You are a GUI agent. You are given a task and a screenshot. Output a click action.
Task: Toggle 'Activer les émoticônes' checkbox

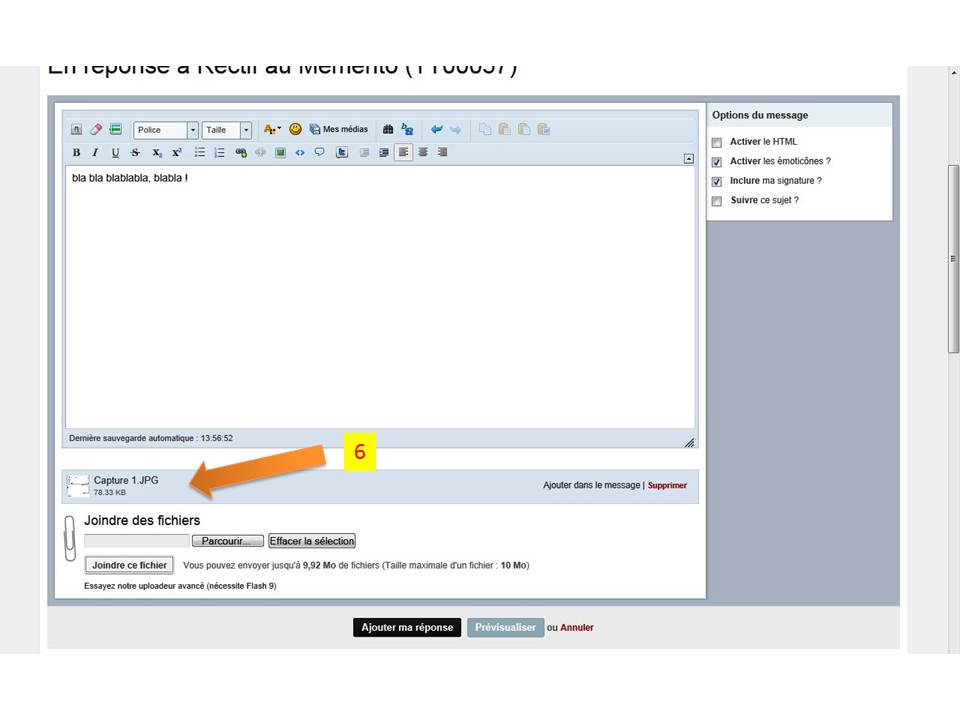716,162
